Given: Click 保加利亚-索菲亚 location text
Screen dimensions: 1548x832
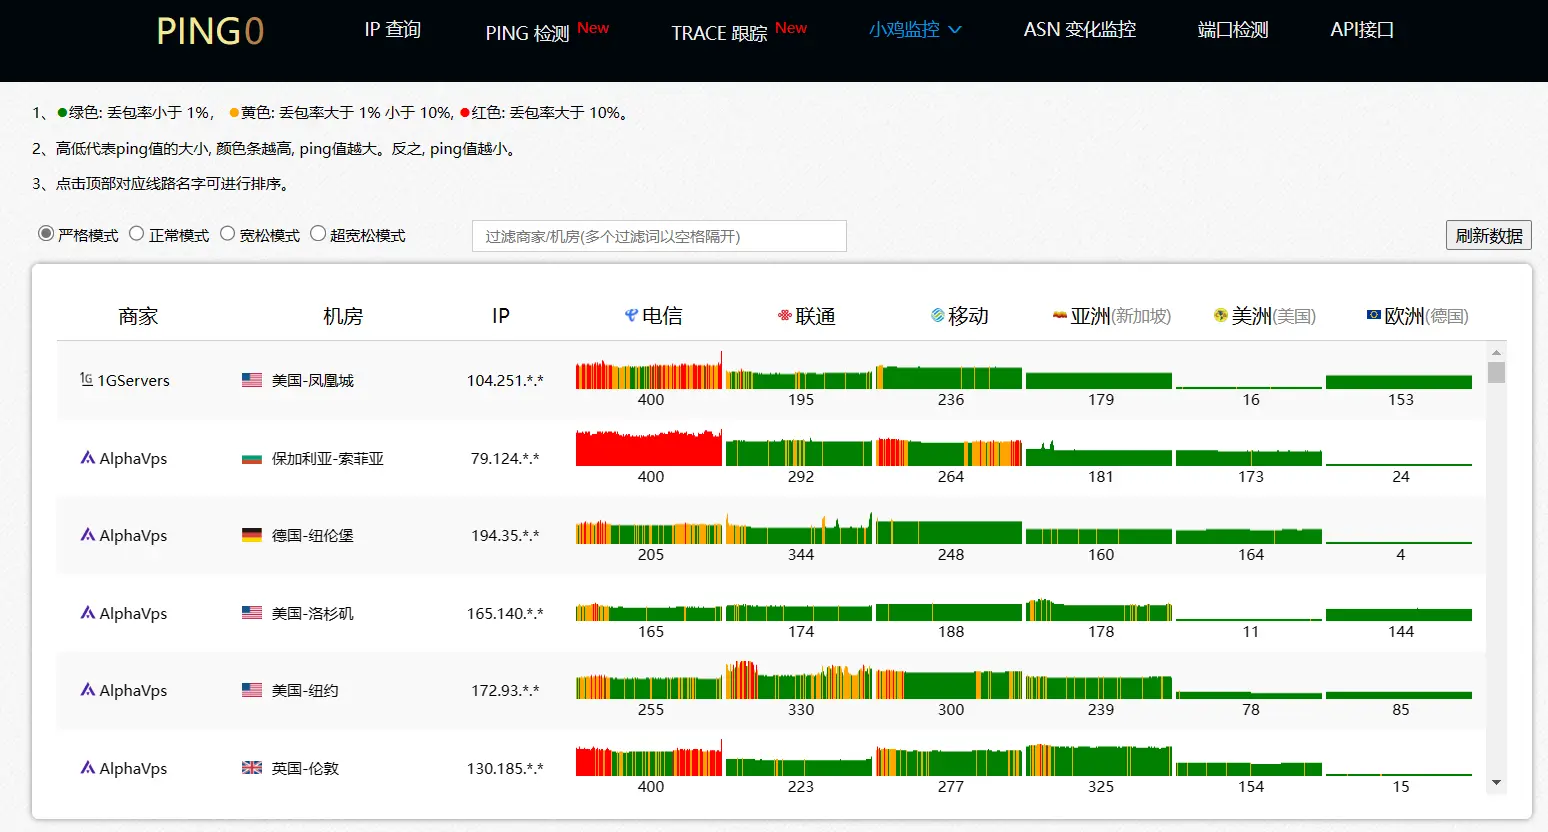Looking at the screenshot, I should [x=328, y=458].
